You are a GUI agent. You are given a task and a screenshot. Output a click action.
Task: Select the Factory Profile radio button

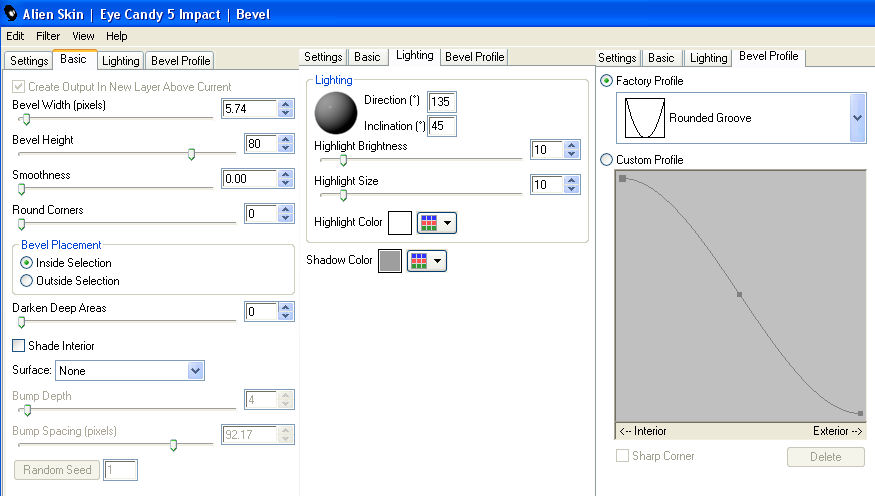[607, 81]
